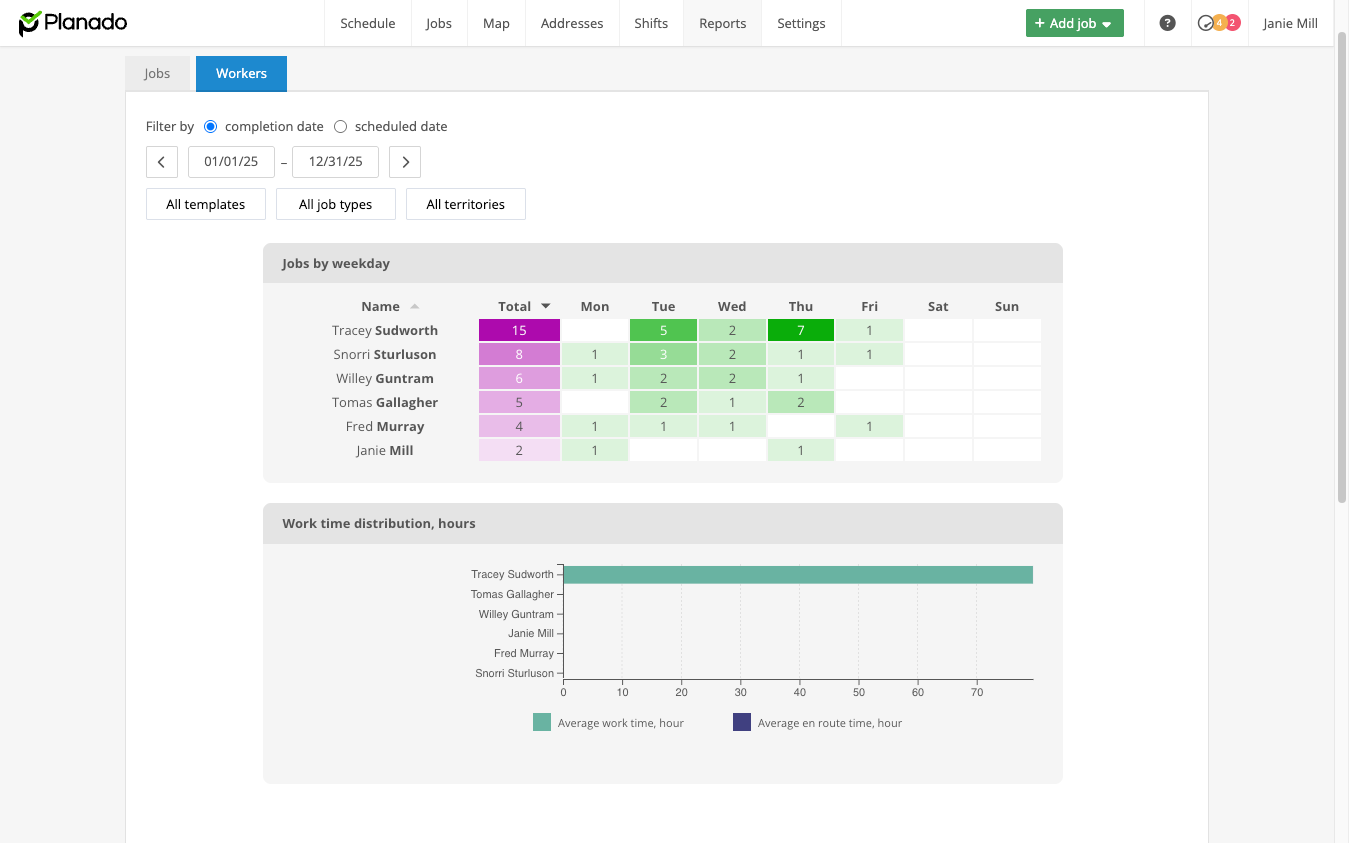Open the help question mark icon
1349x843 pixels.
[x=1167, y=23]
